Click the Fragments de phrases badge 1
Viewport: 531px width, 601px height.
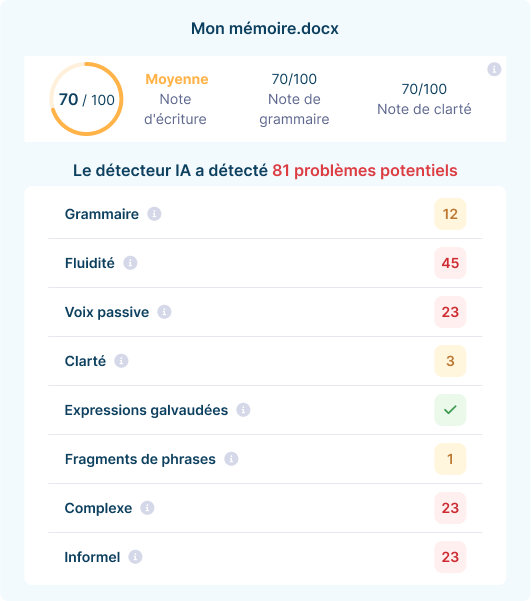(450, 459)
